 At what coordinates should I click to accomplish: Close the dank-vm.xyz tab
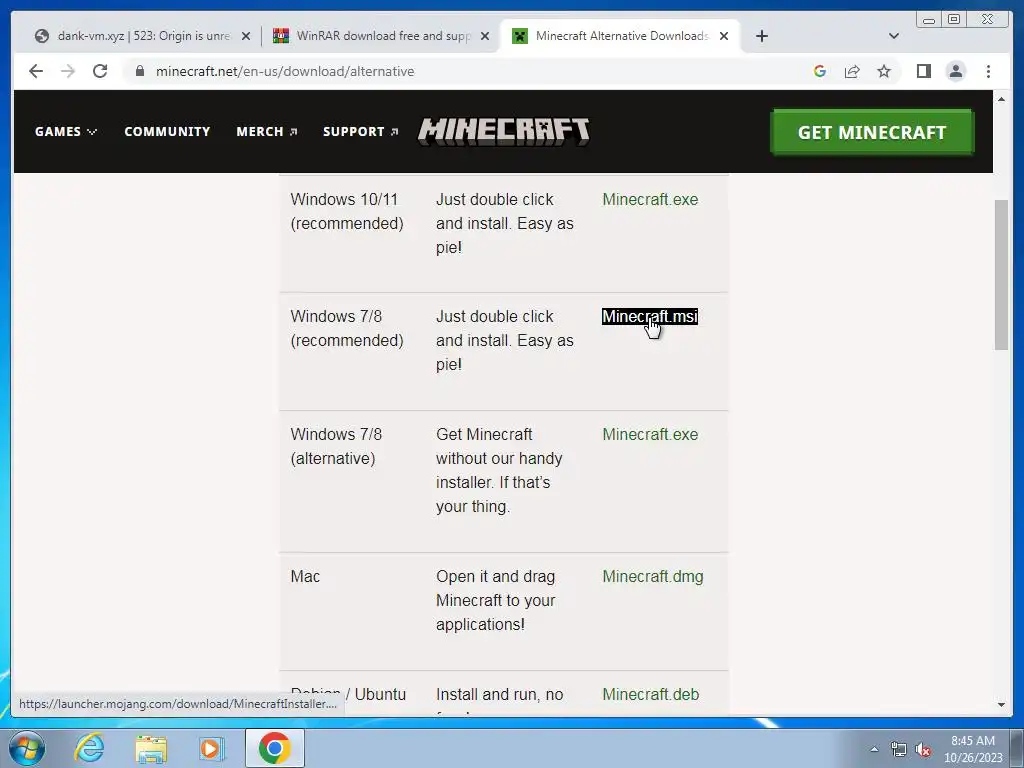pos(246,37)
